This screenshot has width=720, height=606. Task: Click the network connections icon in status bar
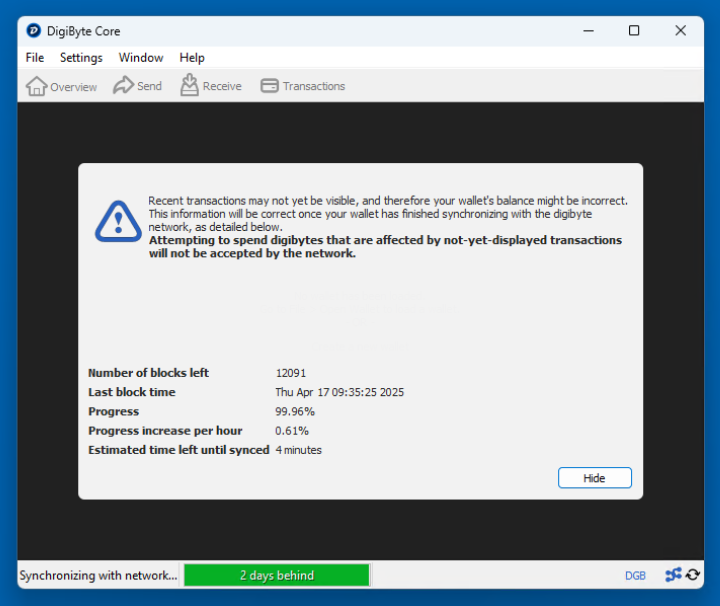(673, 574)
